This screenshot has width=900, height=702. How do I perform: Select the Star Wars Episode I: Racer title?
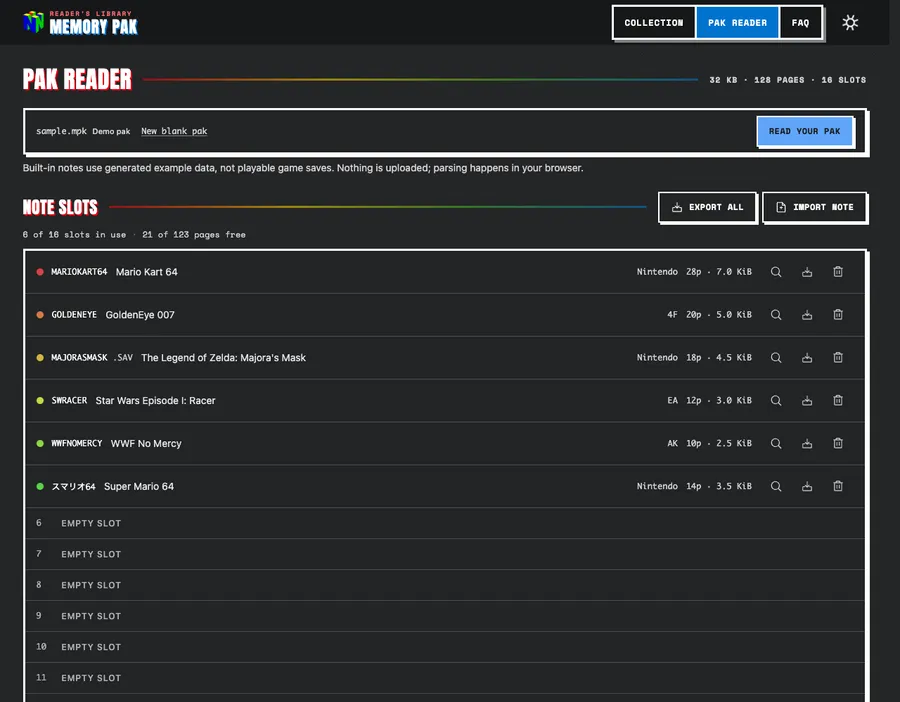[x=155, y=401]
